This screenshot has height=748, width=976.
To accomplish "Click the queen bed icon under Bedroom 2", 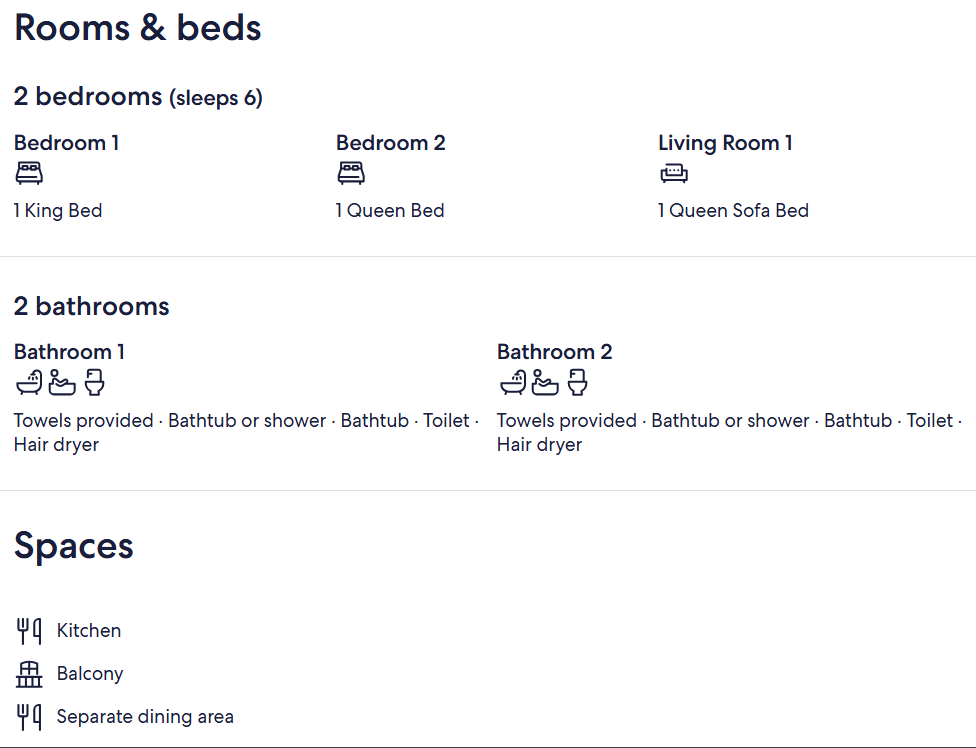I will [351, 173].
